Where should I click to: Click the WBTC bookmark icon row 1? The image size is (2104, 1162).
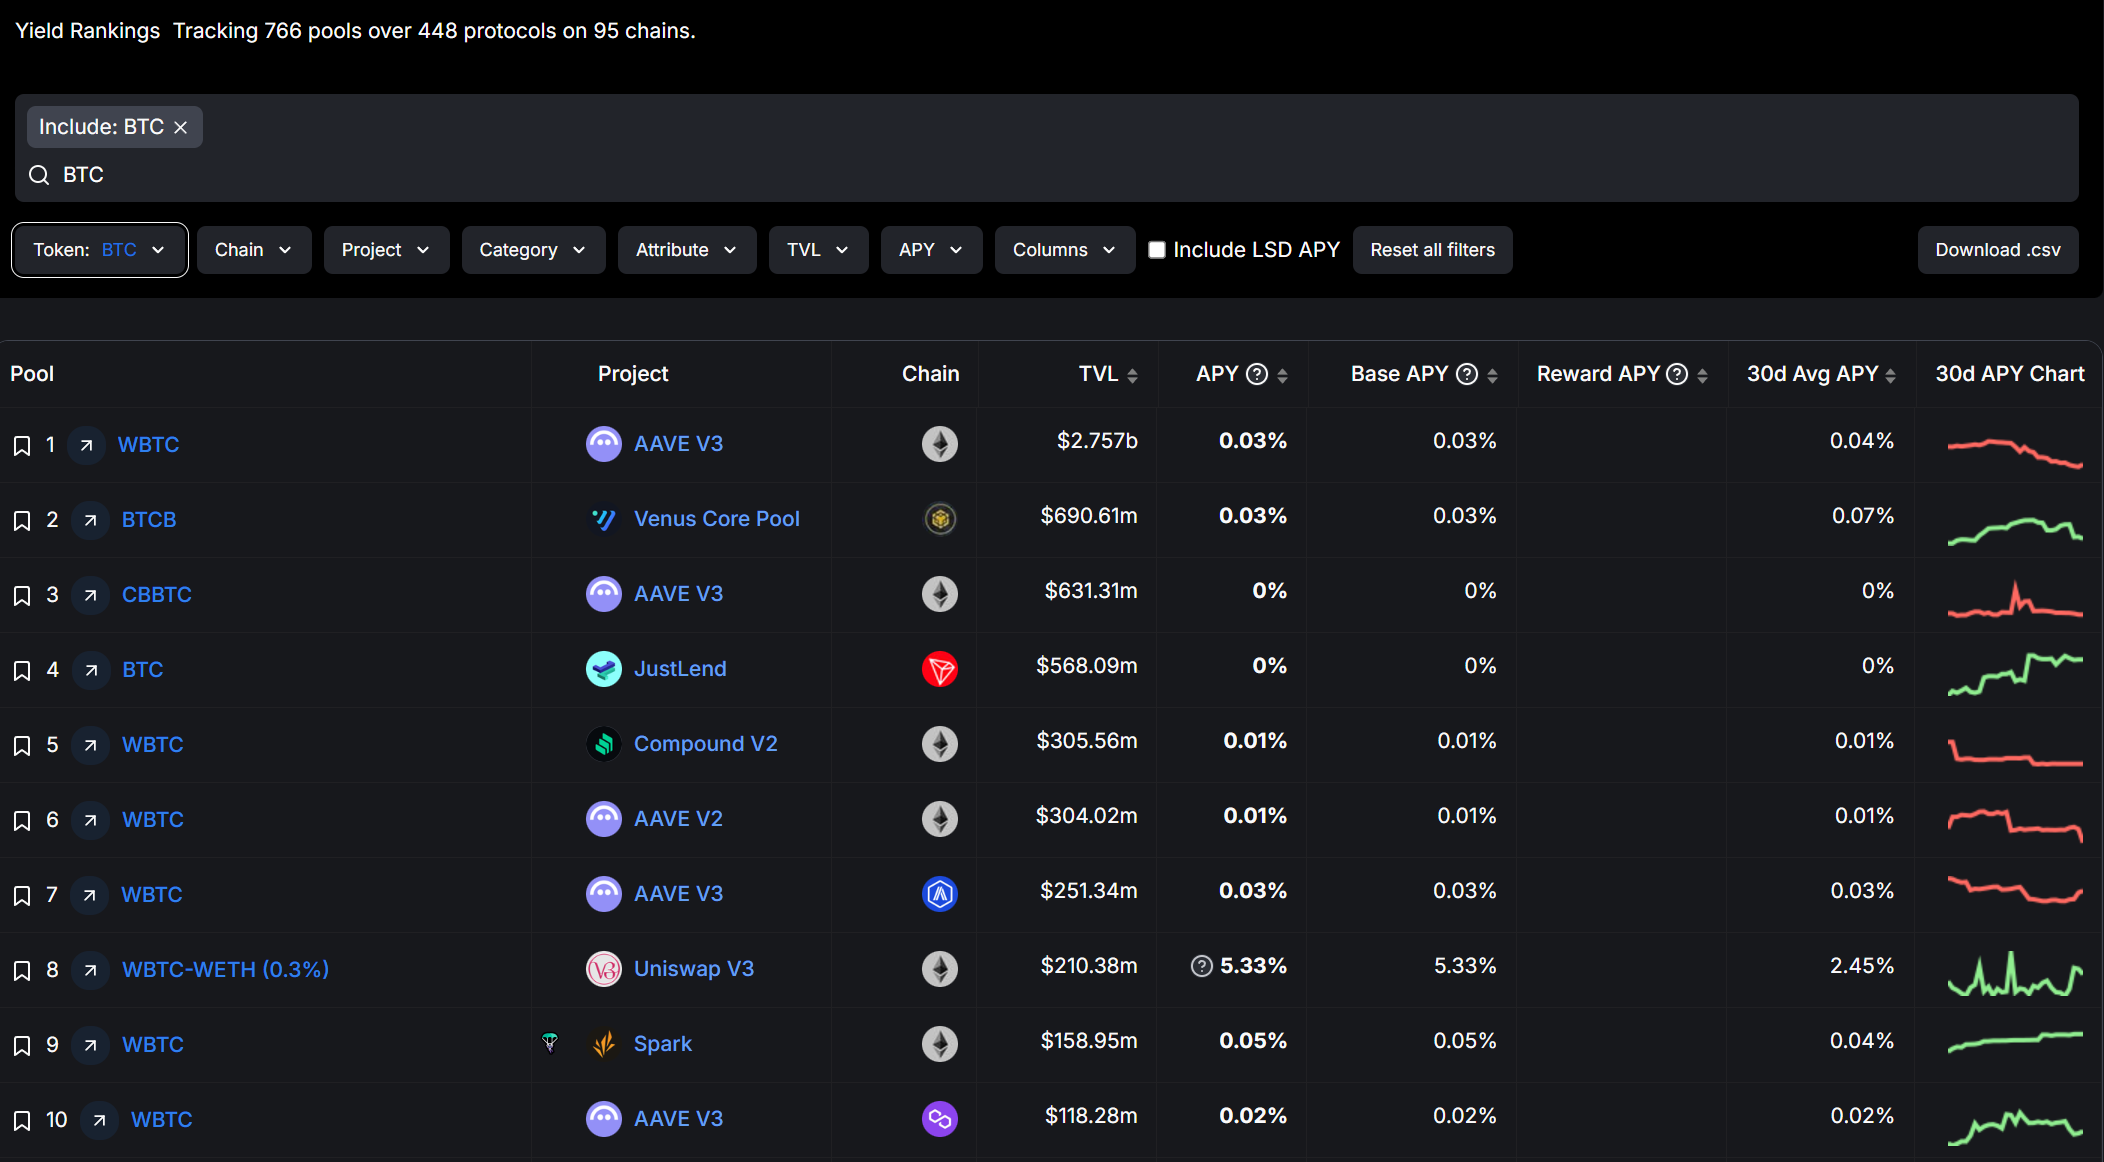tap(20, 444)
